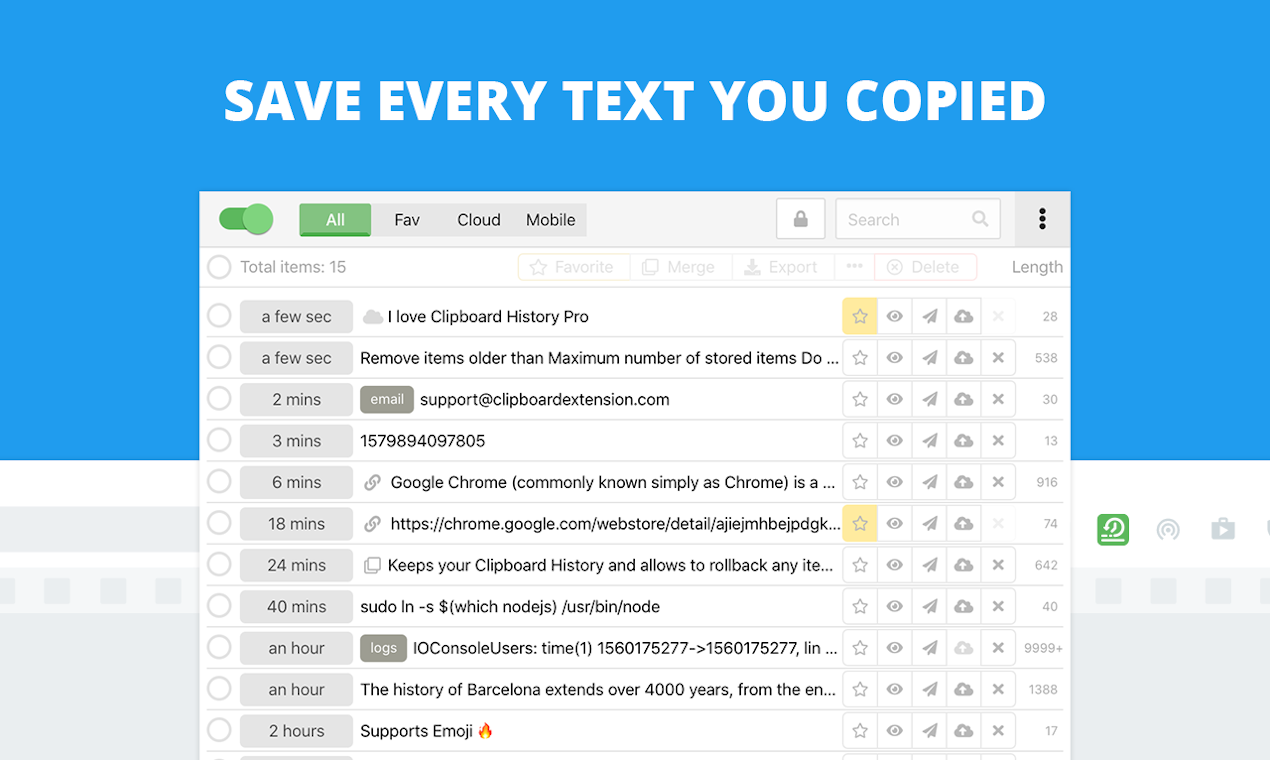Screen dimensions: 1270x760
Task: Favorite the Barcelona history entry using its star icon
Action: pyautogui.click(x=859, y=689)
